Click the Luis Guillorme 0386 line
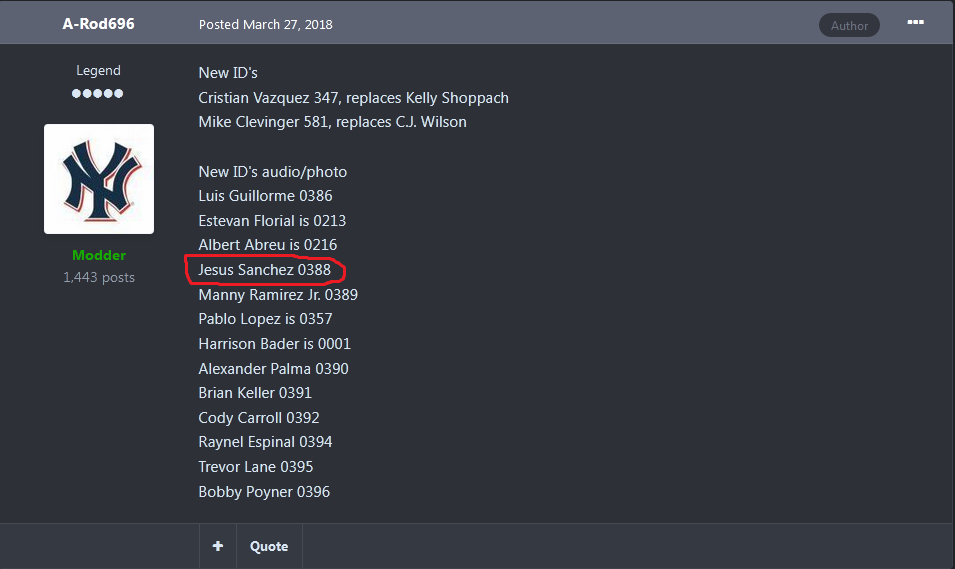955x569 pixels. point(266,196)
